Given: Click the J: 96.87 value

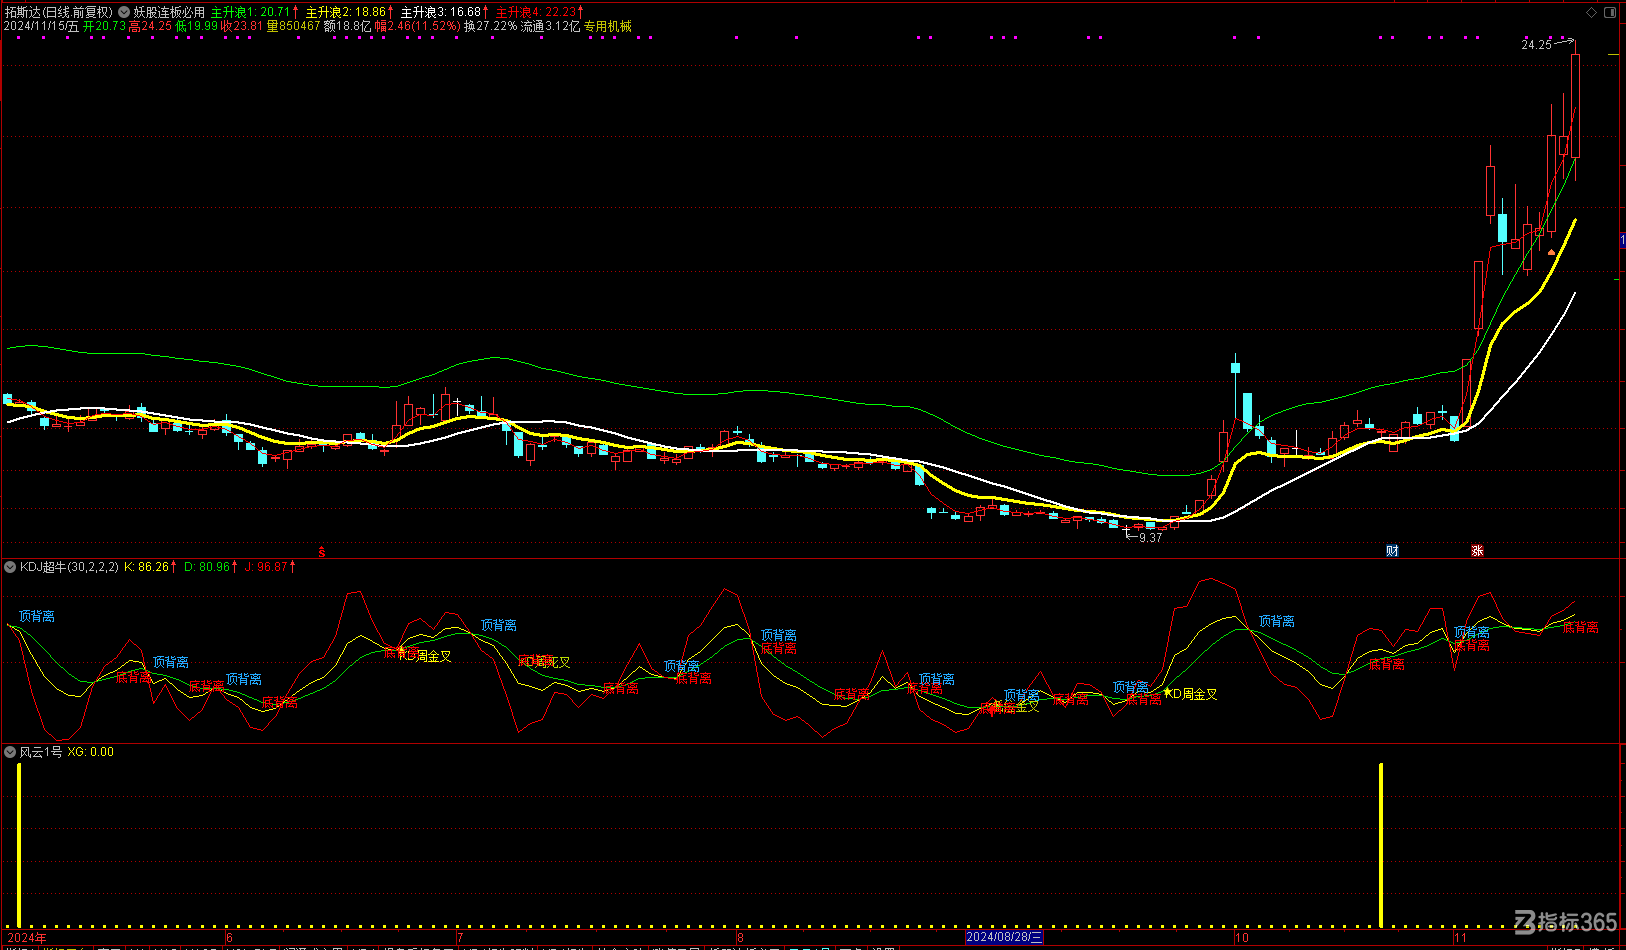Looking at the screenshot, I should click(267, 567).
